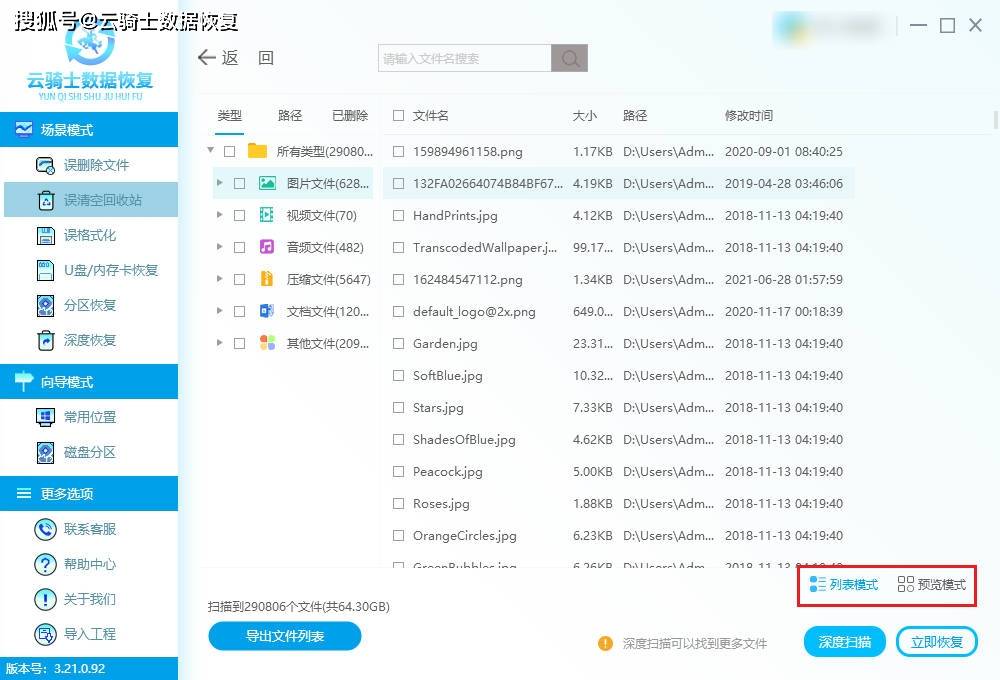The height and width of the screenshot is (680, 1000).
Task: Tick the Garden.jpg checkbox
Action: click(399, 344)
